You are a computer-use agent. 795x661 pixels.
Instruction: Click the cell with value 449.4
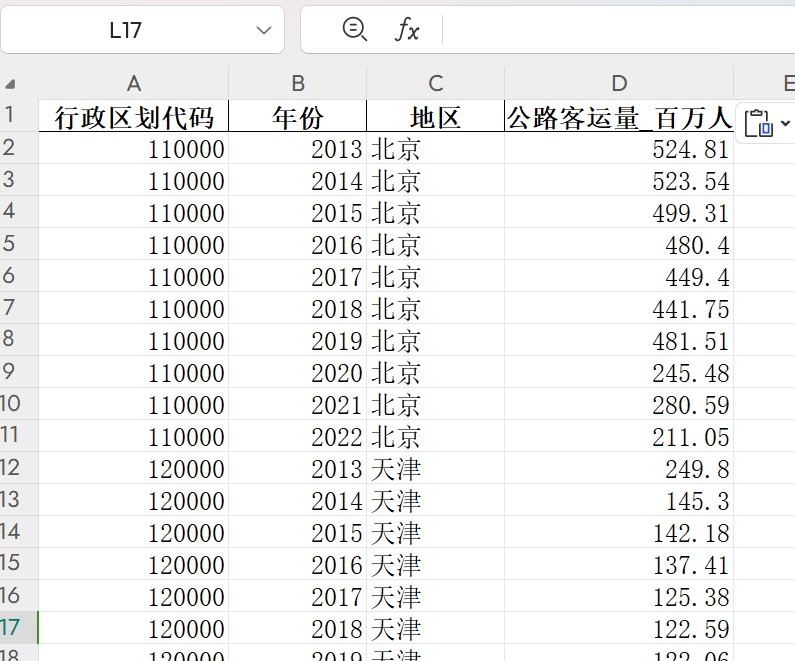[619, 276]
